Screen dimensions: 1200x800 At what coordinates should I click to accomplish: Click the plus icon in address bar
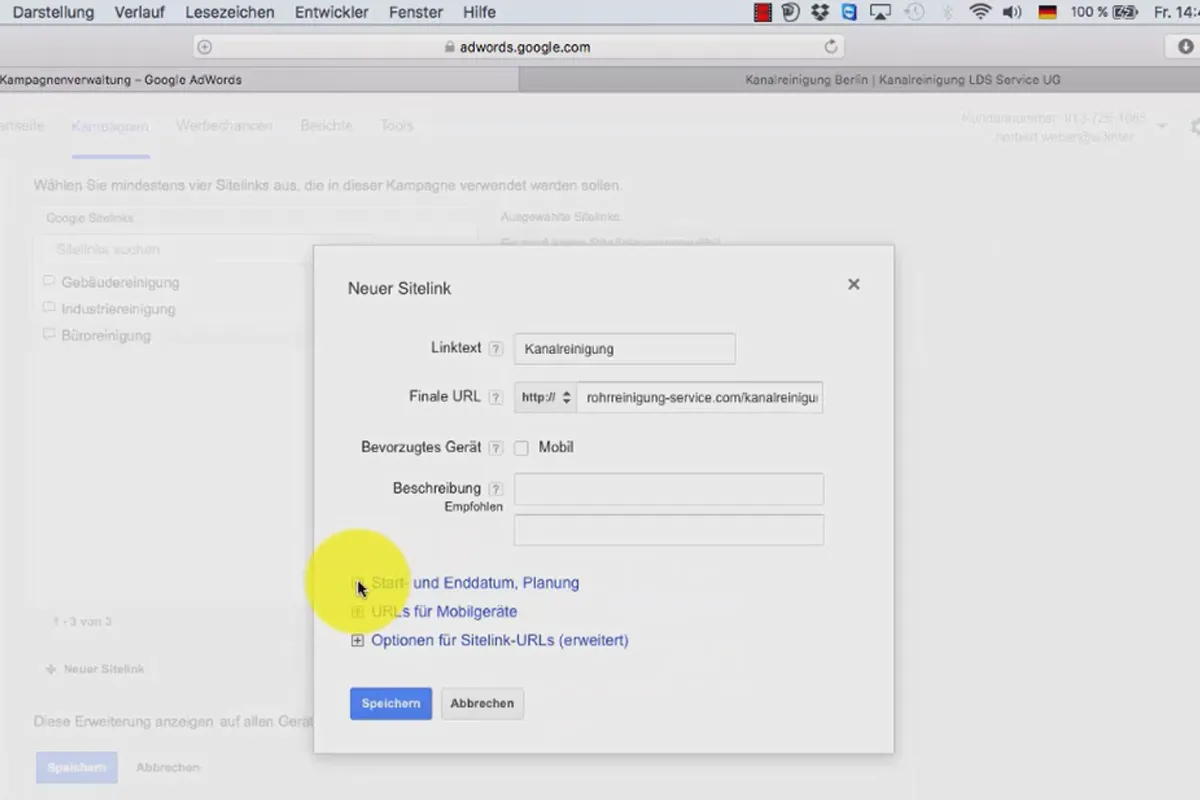coord(205,47)
